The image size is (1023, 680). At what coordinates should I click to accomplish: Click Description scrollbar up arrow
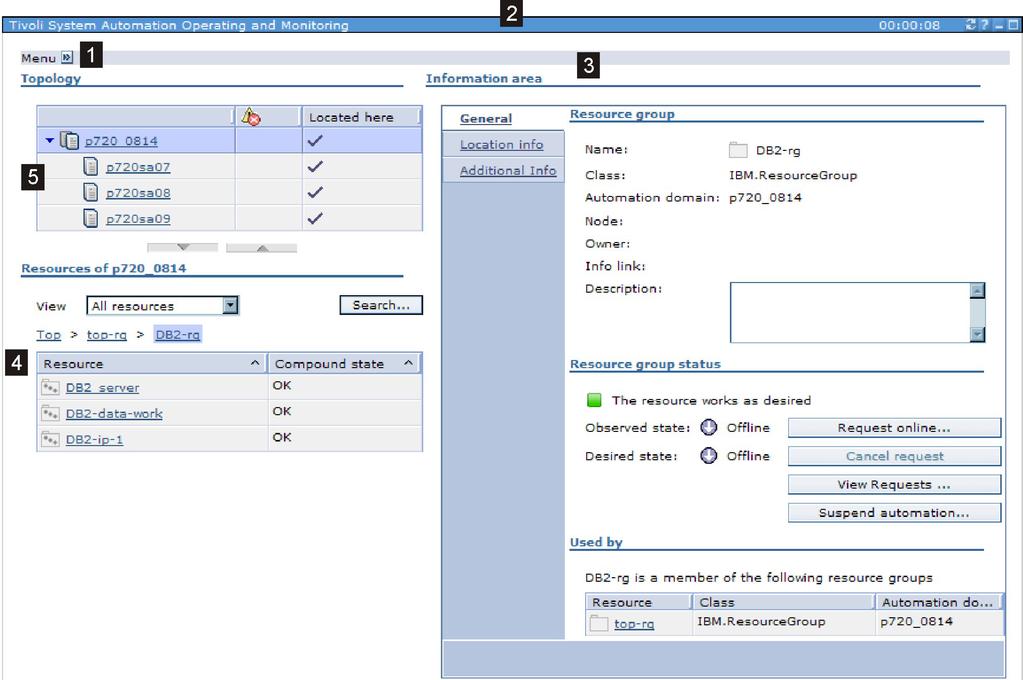[x=977, y=290]
